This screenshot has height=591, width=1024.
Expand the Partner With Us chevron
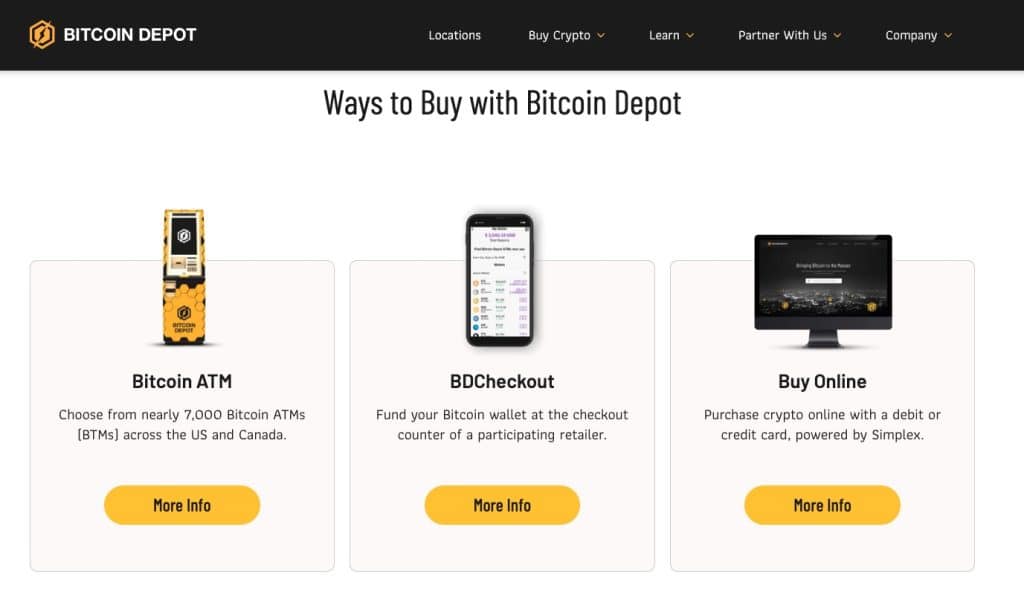point(837,35)
